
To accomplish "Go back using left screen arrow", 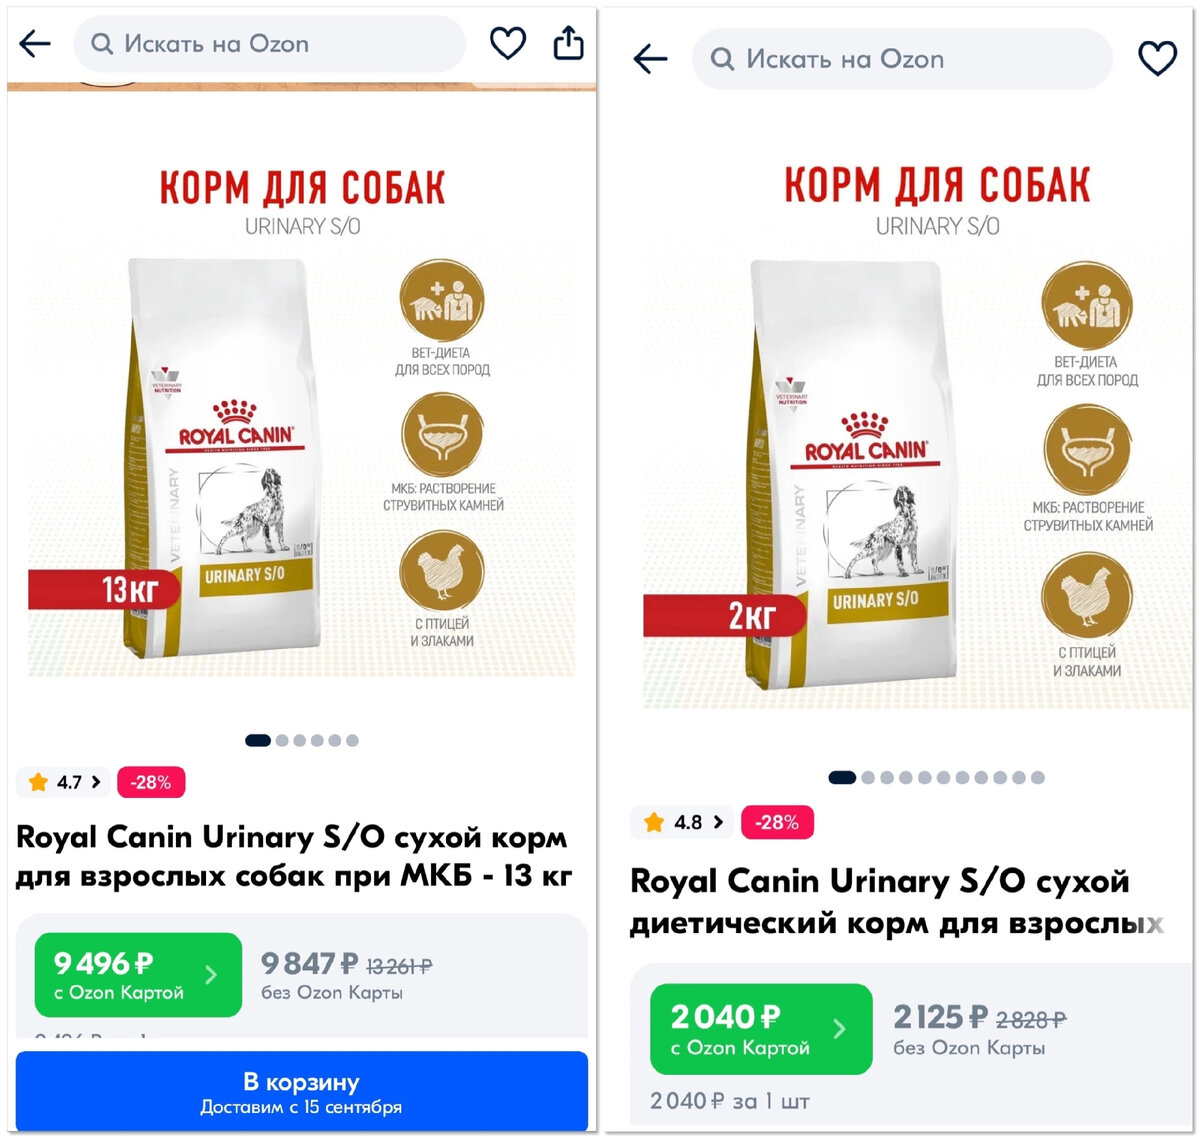I will point(35,43).
